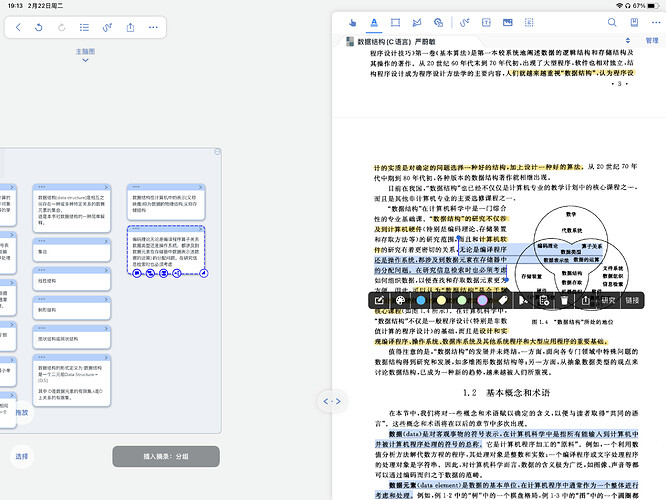Screen dimensions: 666x500
Task: Open the 集合 card dots menu
Action: 42,241
